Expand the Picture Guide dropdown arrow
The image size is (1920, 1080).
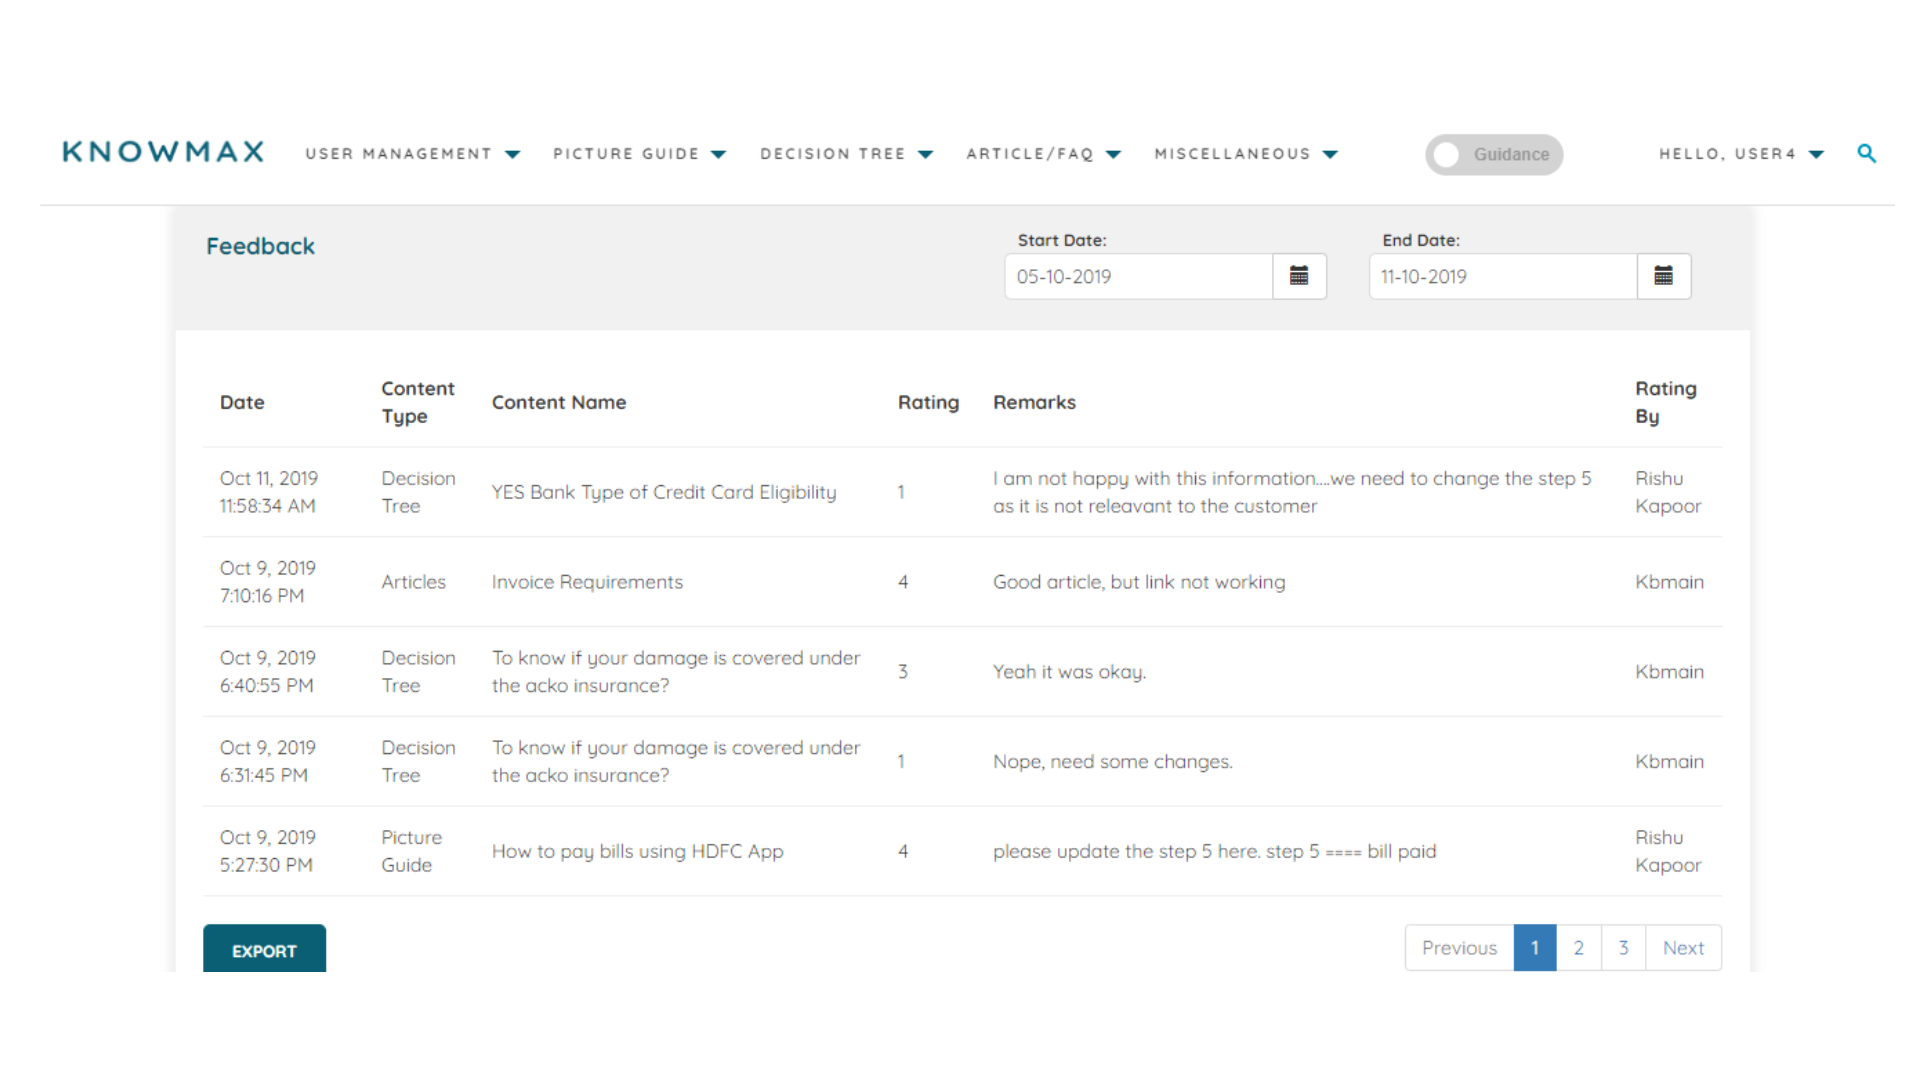pos(718,154)
